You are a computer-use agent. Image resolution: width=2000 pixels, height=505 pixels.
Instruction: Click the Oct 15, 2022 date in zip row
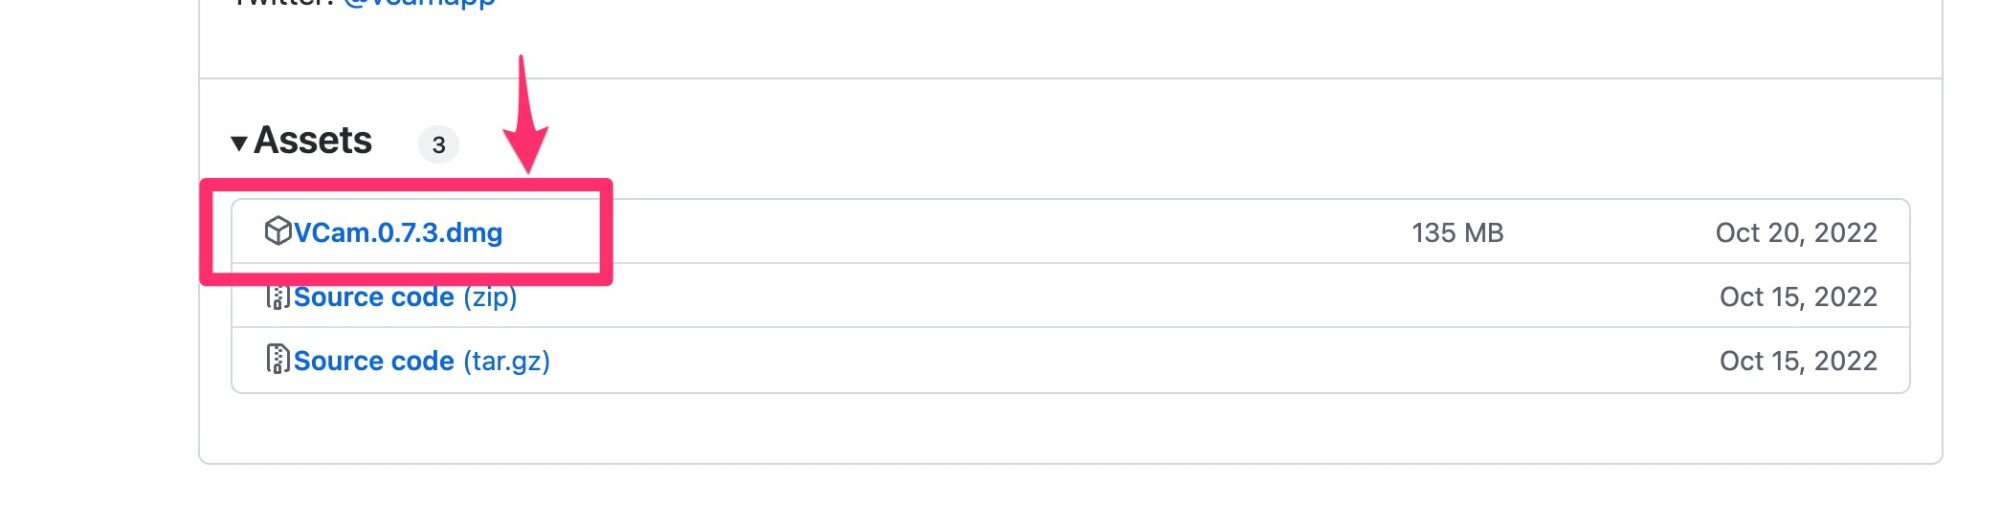click(x=1798, y=297)
